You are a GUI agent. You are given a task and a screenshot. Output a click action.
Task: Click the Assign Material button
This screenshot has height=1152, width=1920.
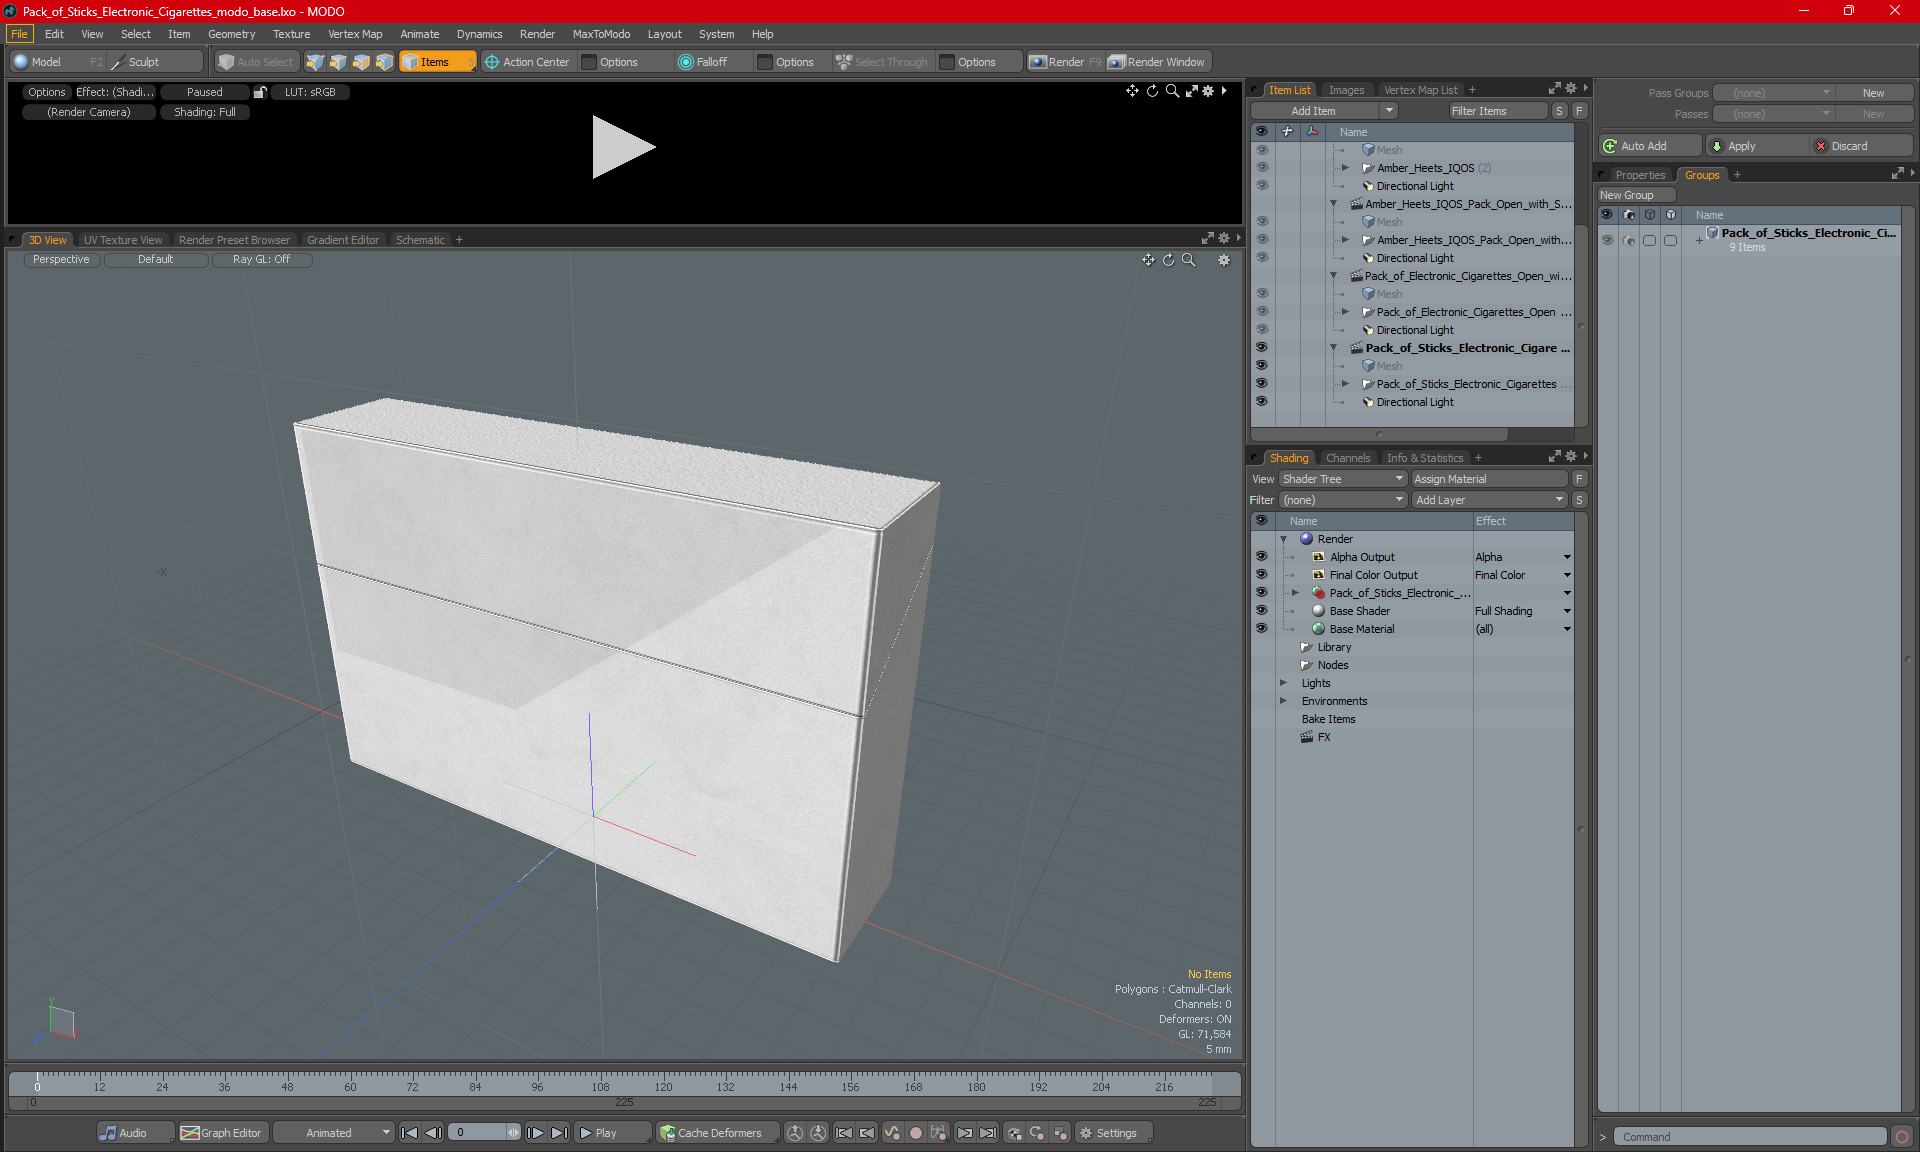click(x=1489, y=479)
